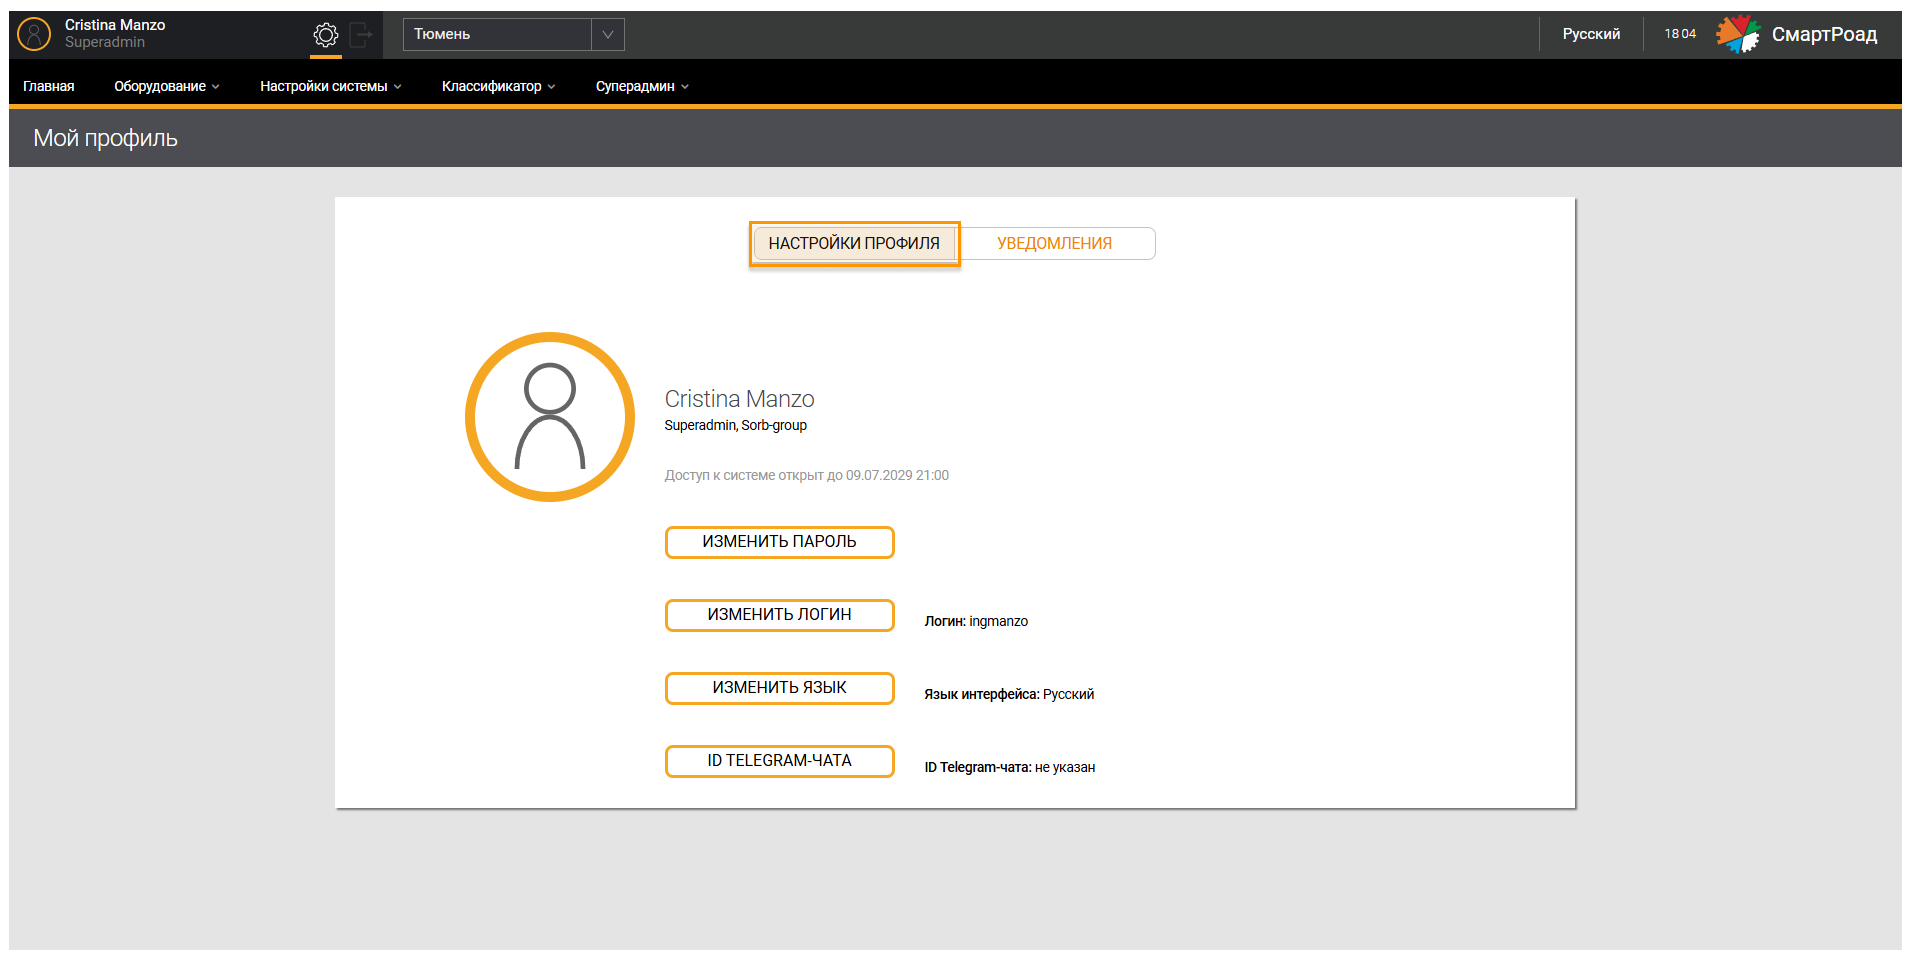Click the Язык интерфейса: Русский text
Viewport: 1911px width, 961px height.
point(1009,694)
